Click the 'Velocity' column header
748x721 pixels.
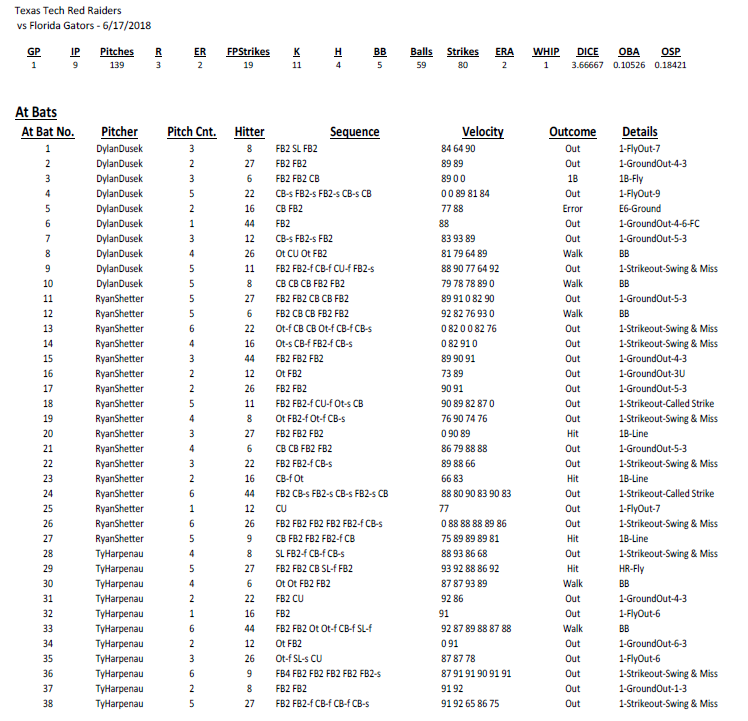[x=483, y=132]
